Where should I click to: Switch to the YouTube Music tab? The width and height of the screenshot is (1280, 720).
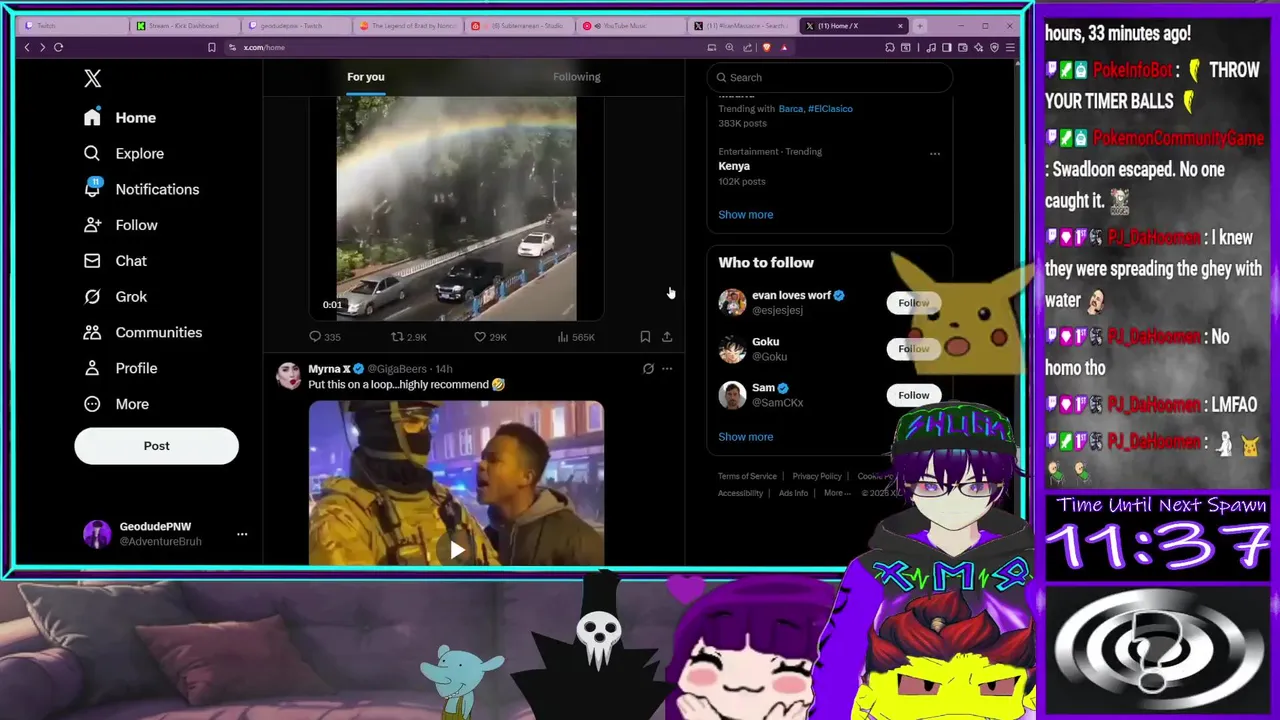pyautogui.click(x=632, y=26)
